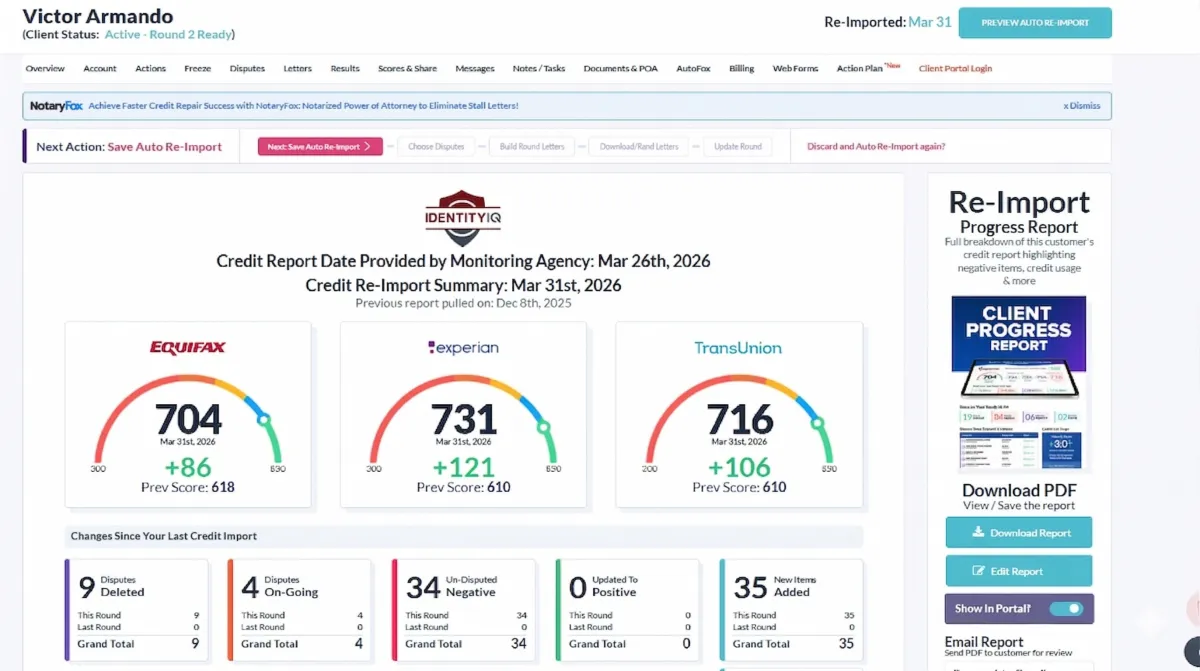The image size is (1200, 671).
Task: Toggle the Show In Portal switch
Action: point(1066,608)
